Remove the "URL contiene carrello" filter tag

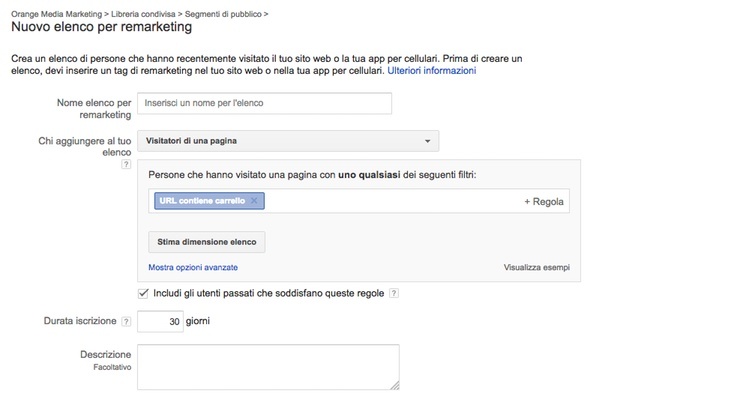pyautogui.click(x=254, y=201)
